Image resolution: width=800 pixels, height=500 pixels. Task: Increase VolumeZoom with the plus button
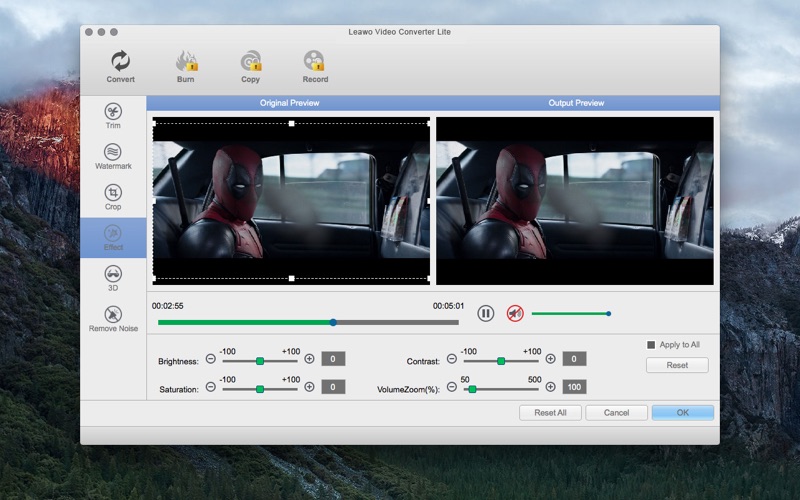[x=550, y=387]
